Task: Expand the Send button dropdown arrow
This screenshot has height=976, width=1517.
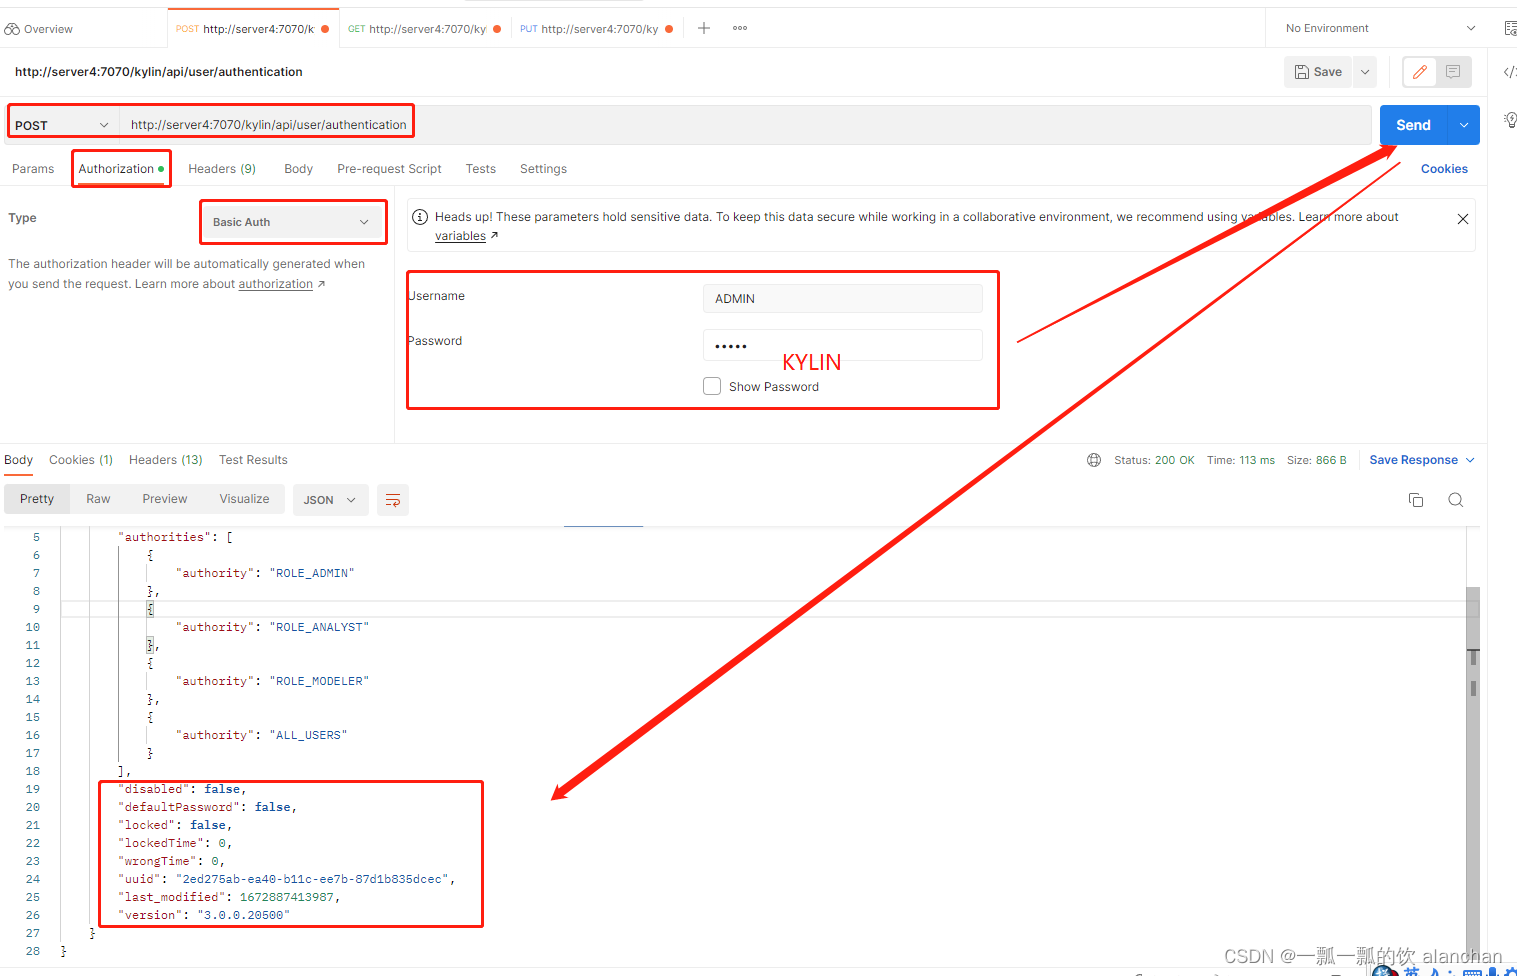Action: pyautogui.click(x=1464, y=125)
